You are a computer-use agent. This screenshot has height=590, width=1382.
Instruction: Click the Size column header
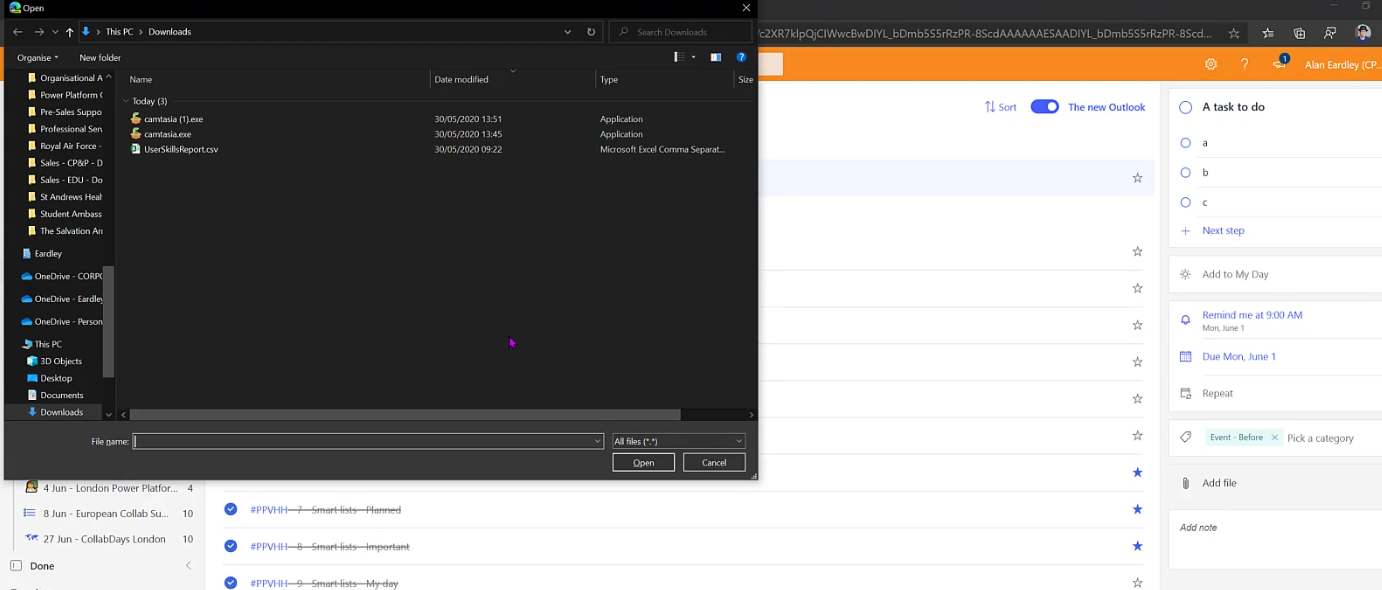click(745, 79)
